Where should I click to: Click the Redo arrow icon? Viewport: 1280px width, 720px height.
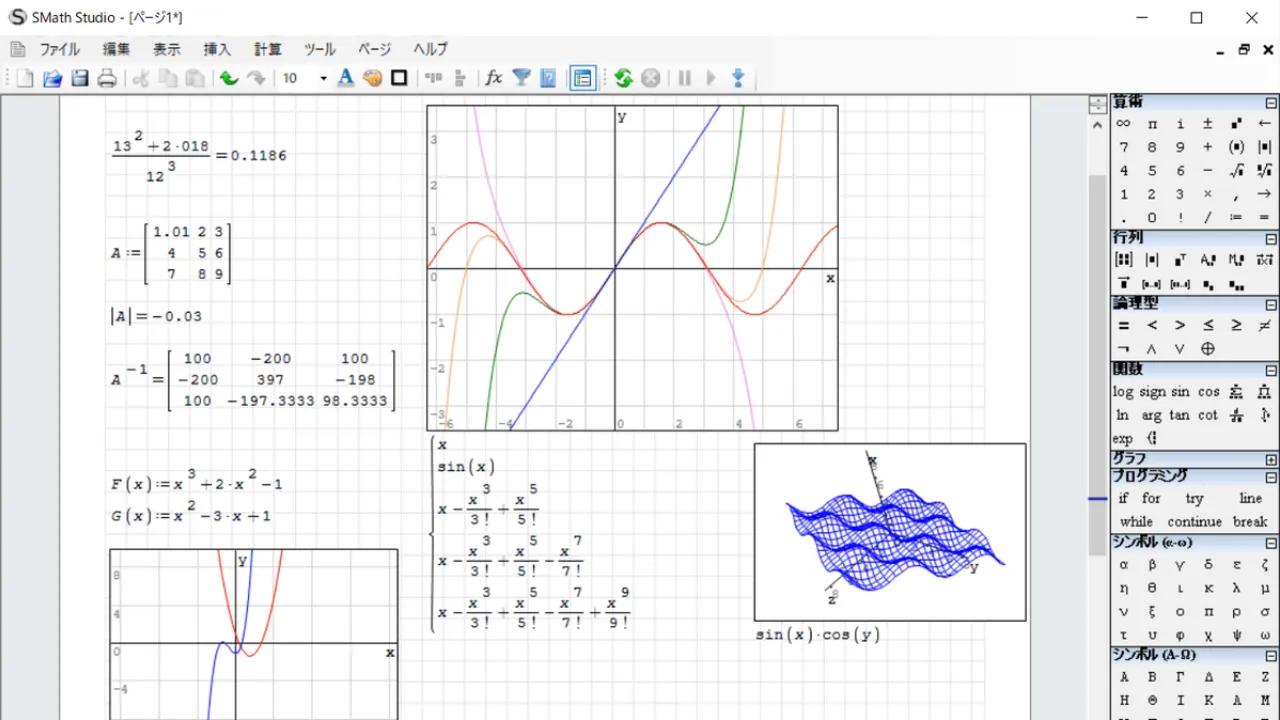(256, 78)
